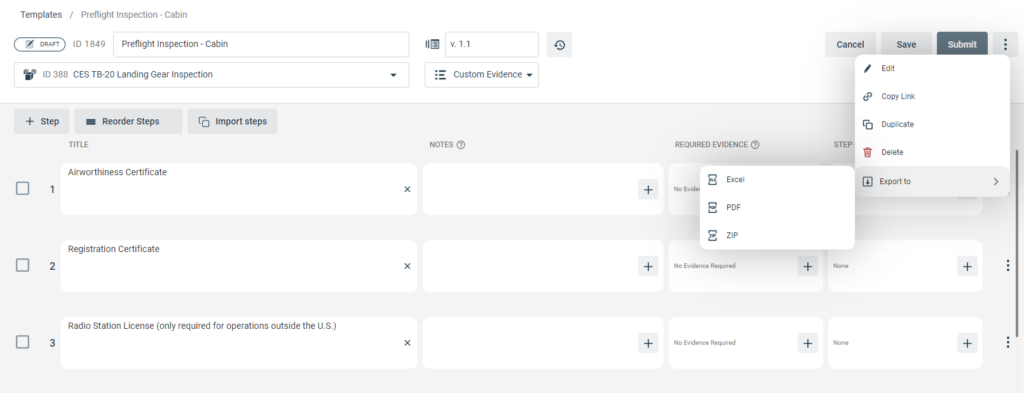Open Custom Evidence dropdown
The width and height of the screenshot is (1024, 393).
click(x=482, y=75)
